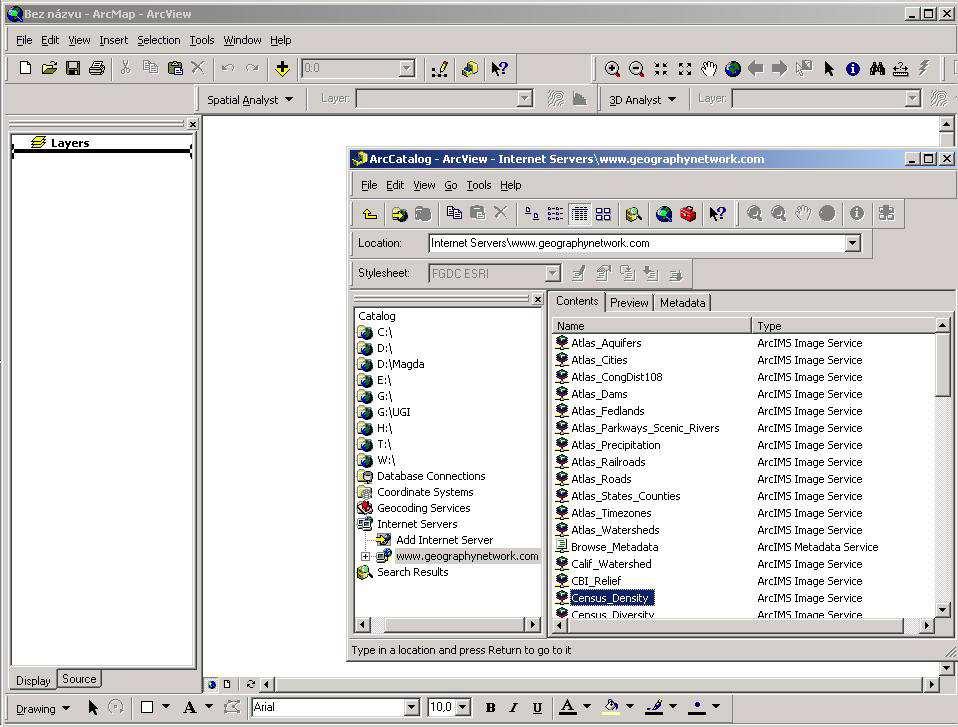The image size is (958, 727).
Task: Open ArcMap Insert menu
Action: pyautogui.click(x=114, y=40)
